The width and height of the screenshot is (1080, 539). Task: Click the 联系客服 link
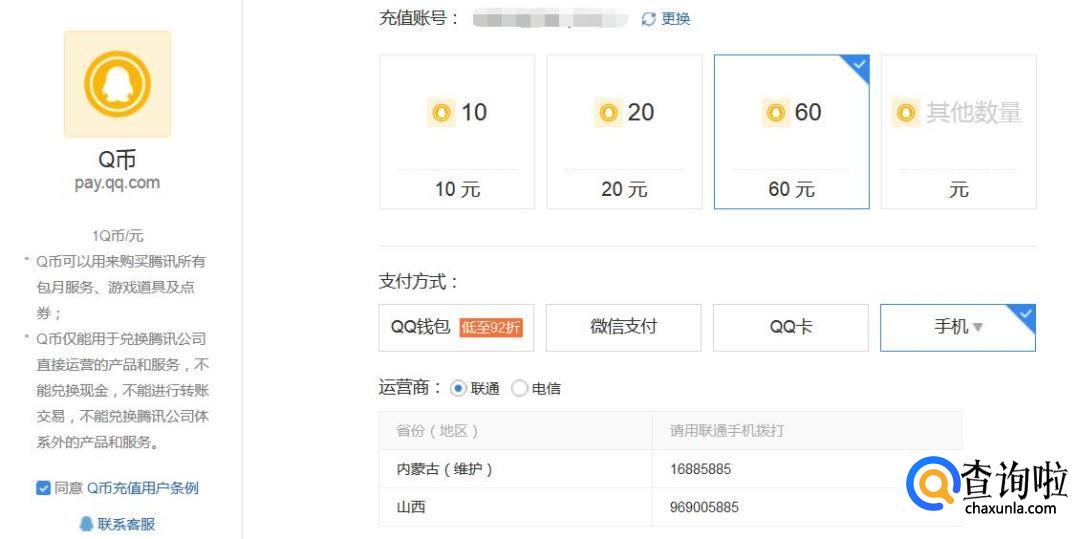point(126,524)
